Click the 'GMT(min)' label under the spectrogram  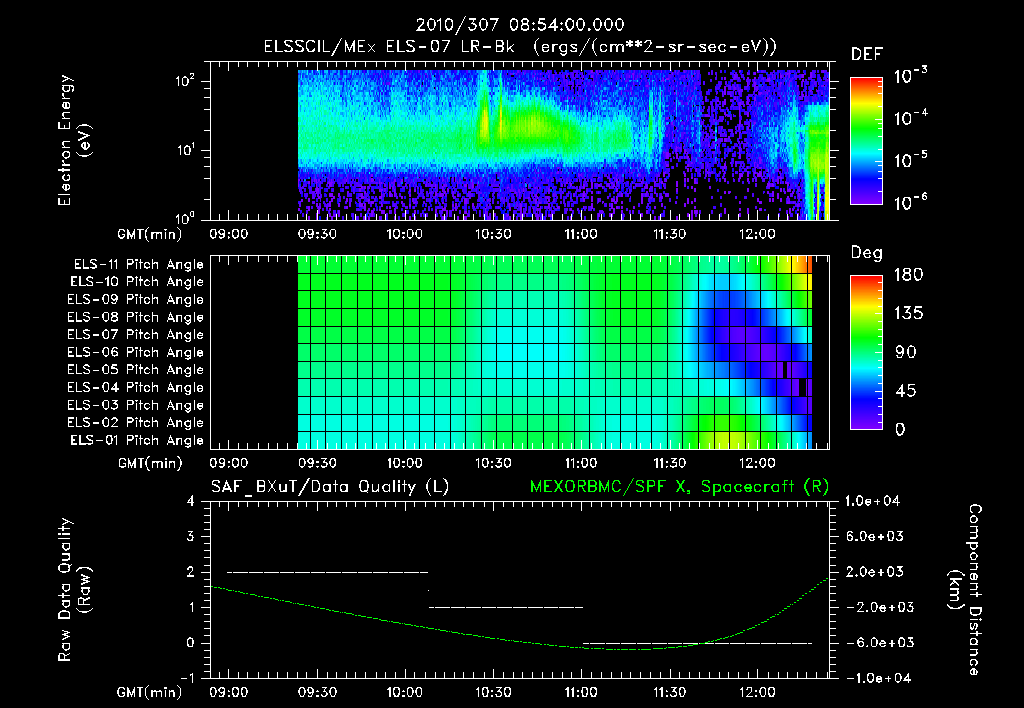click(x=150, y=234)
